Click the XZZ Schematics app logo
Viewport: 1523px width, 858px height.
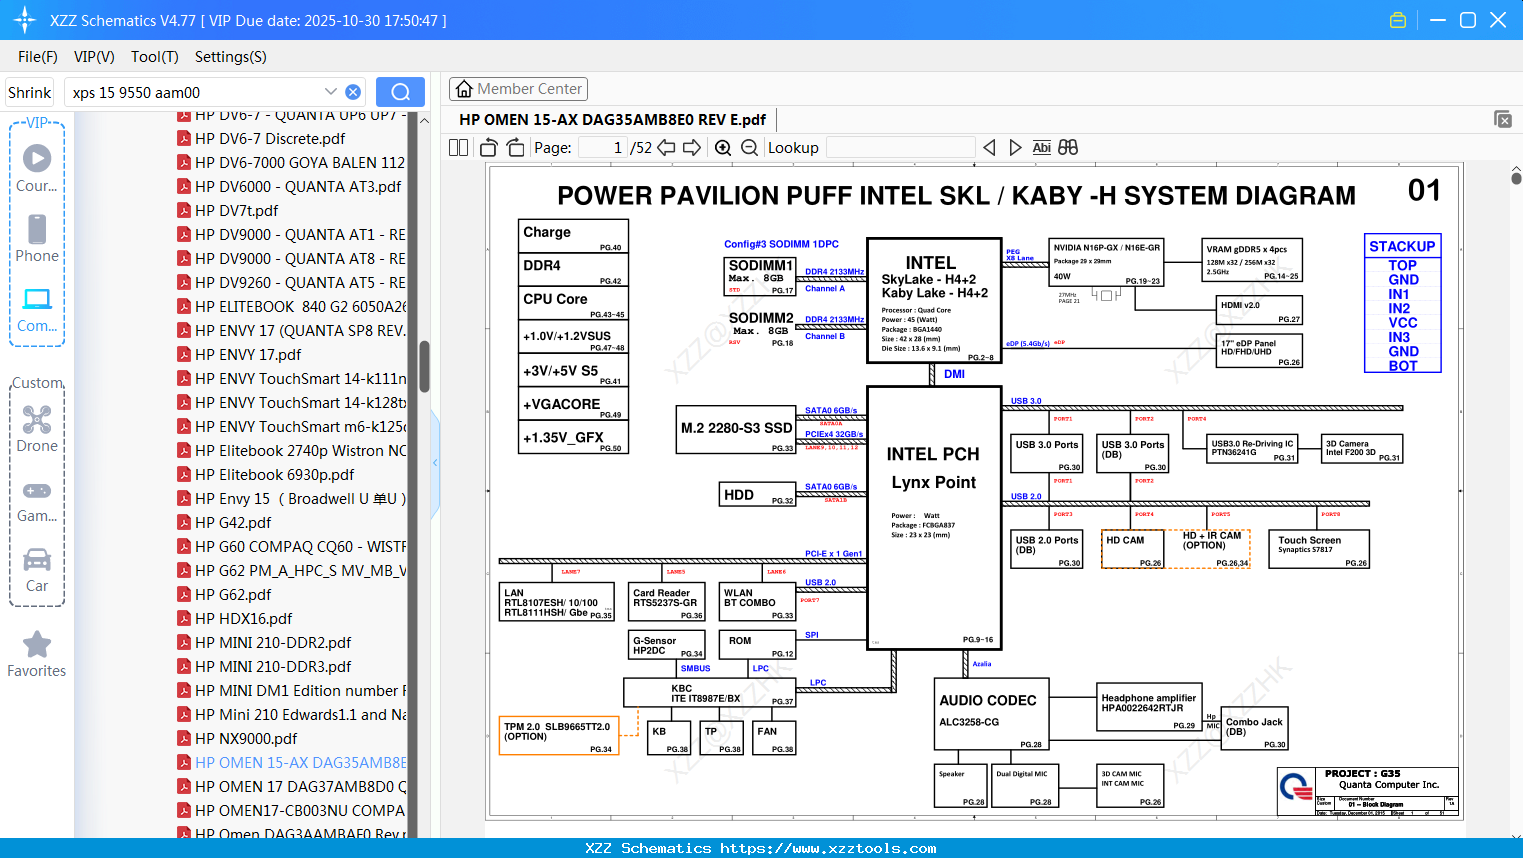point(24,20)
